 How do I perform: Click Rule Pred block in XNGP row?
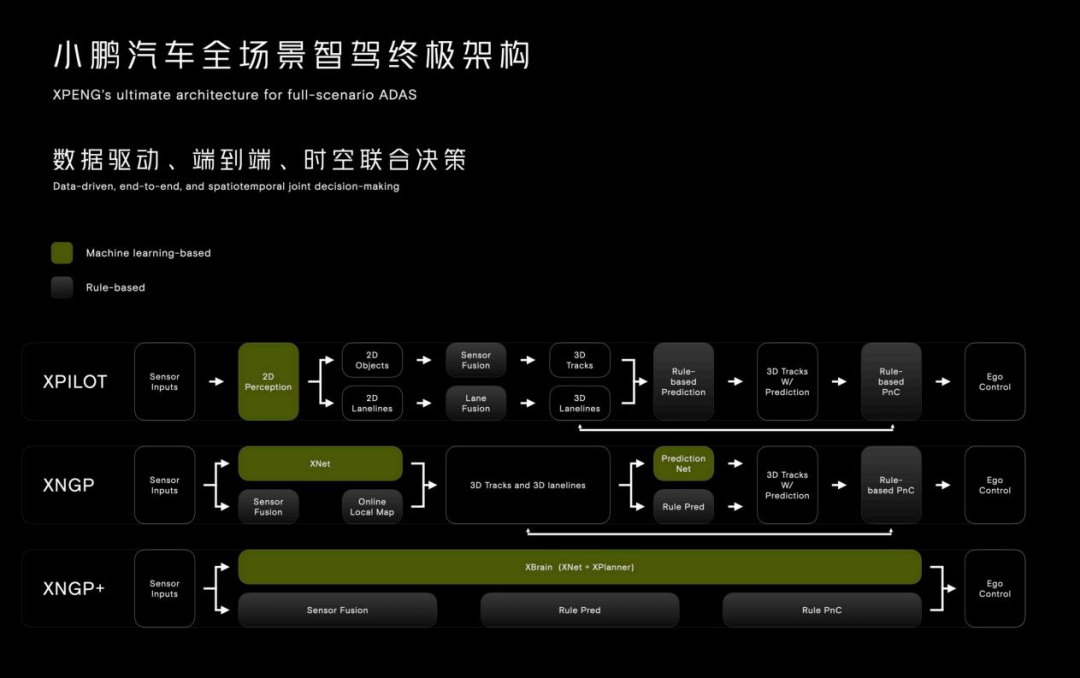click(683, 506)
